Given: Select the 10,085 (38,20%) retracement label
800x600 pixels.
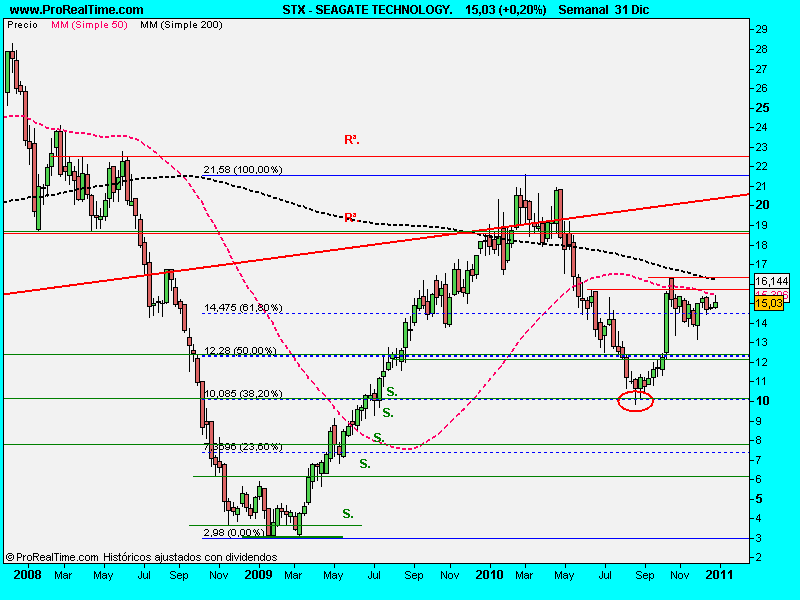Looking at the screenshot, I should tap(243, 393).
